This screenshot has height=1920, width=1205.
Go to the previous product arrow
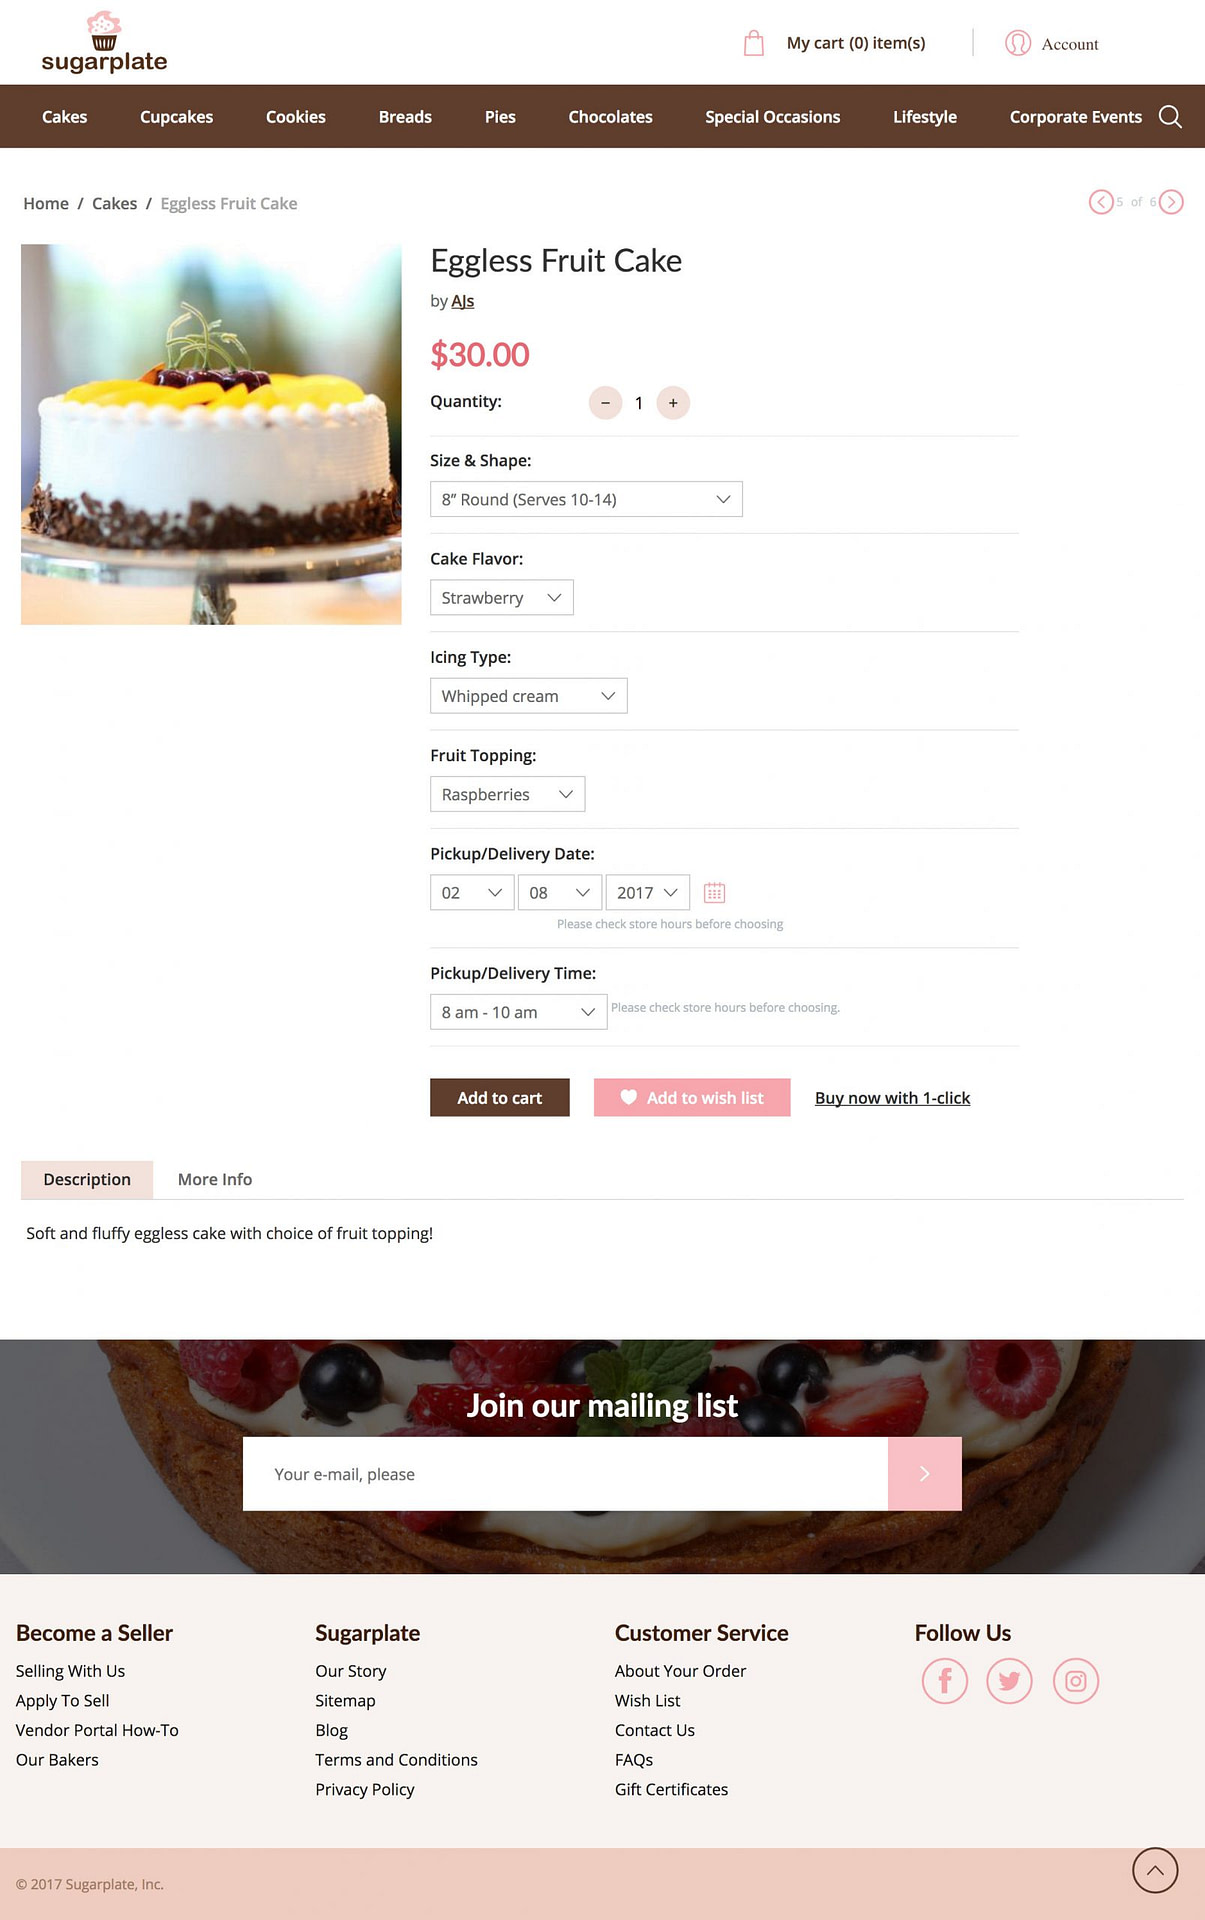(1101, 202)
